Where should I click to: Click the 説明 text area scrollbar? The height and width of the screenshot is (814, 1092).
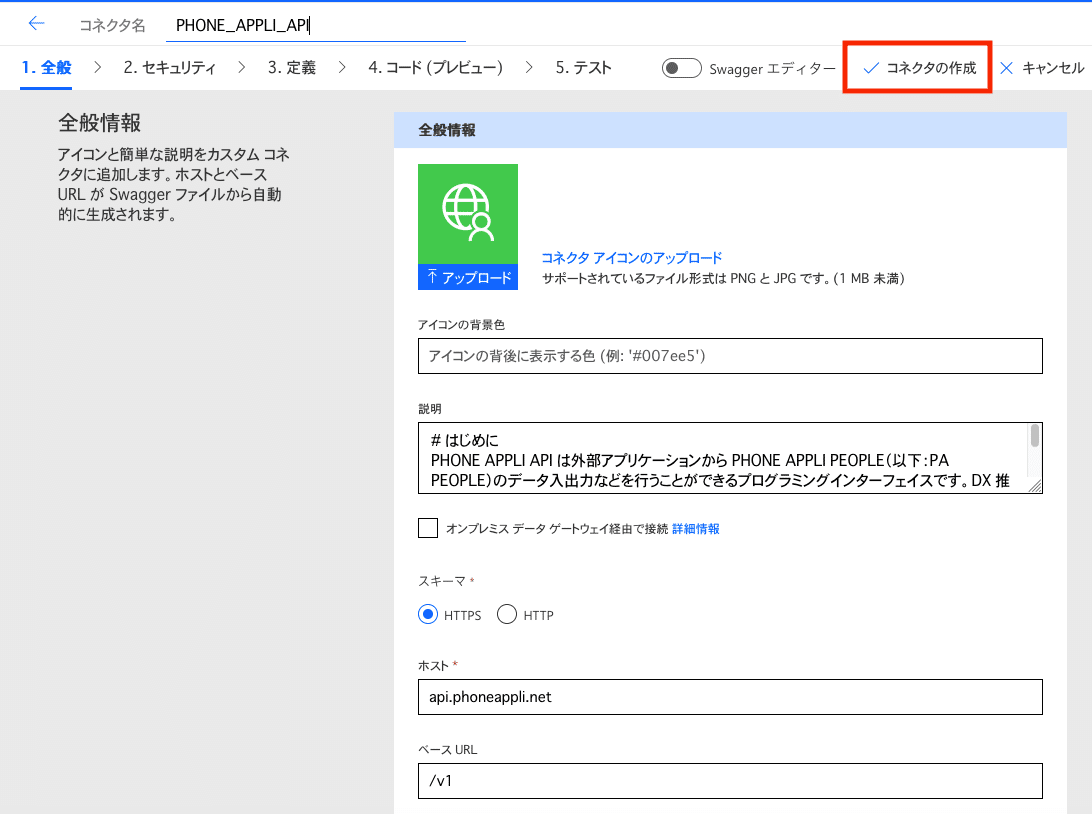(1035, 436)
